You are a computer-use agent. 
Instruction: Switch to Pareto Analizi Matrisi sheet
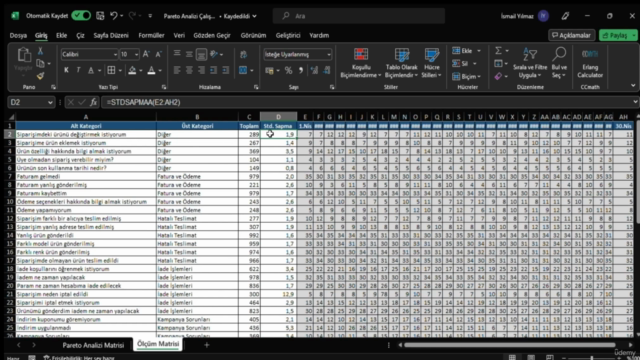coord(93,345)
